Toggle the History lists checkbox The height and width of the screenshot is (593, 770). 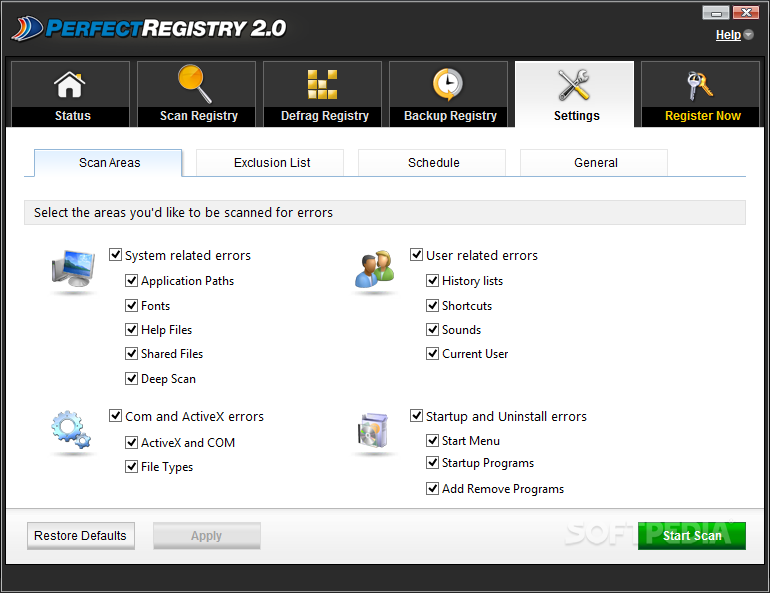tap(433, 280)
